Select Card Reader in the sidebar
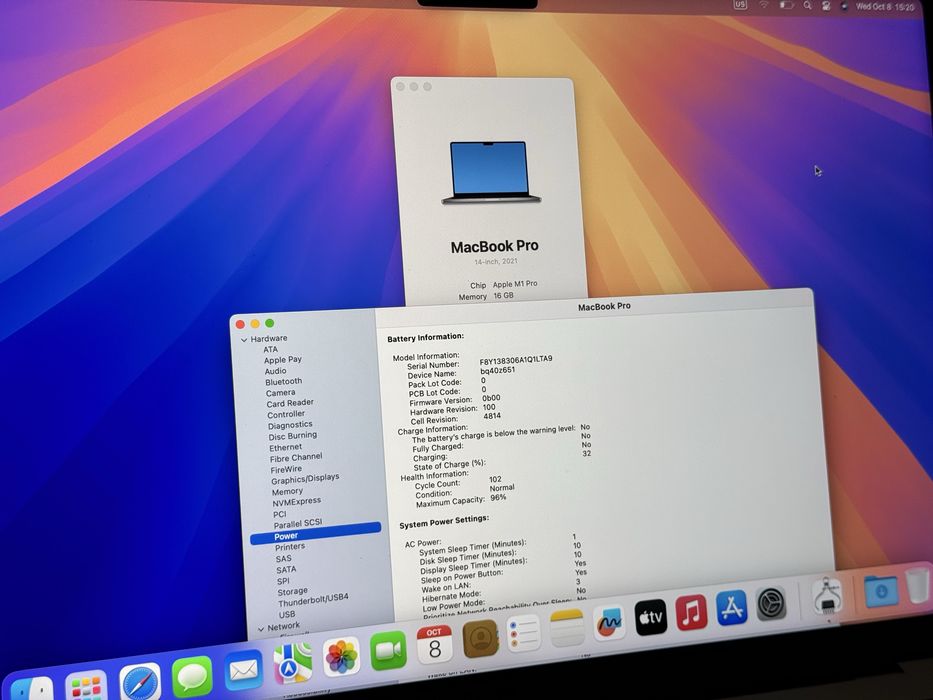This screenshot has width=933, height=700. click(x=290, y=403)
